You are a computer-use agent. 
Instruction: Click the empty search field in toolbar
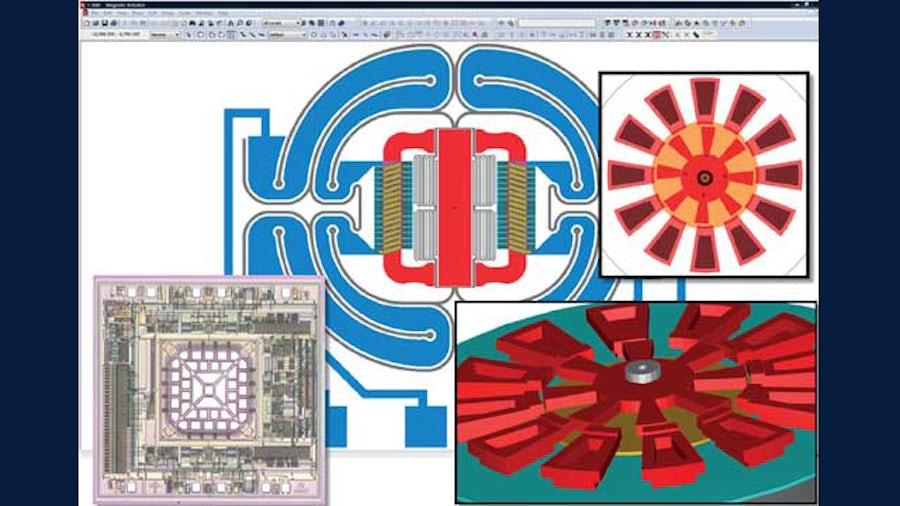pyautogui.click(x=557, y=24)
